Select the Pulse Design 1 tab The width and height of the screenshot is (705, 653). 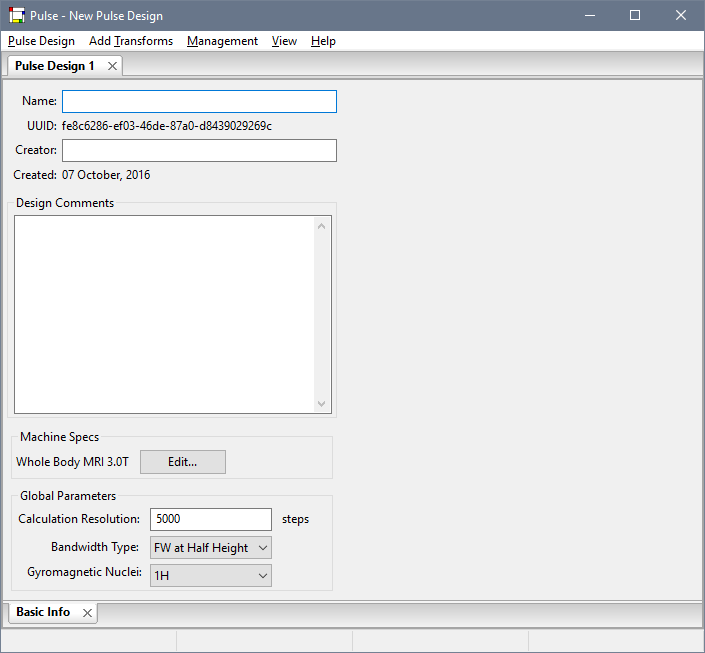coord(55,66)
